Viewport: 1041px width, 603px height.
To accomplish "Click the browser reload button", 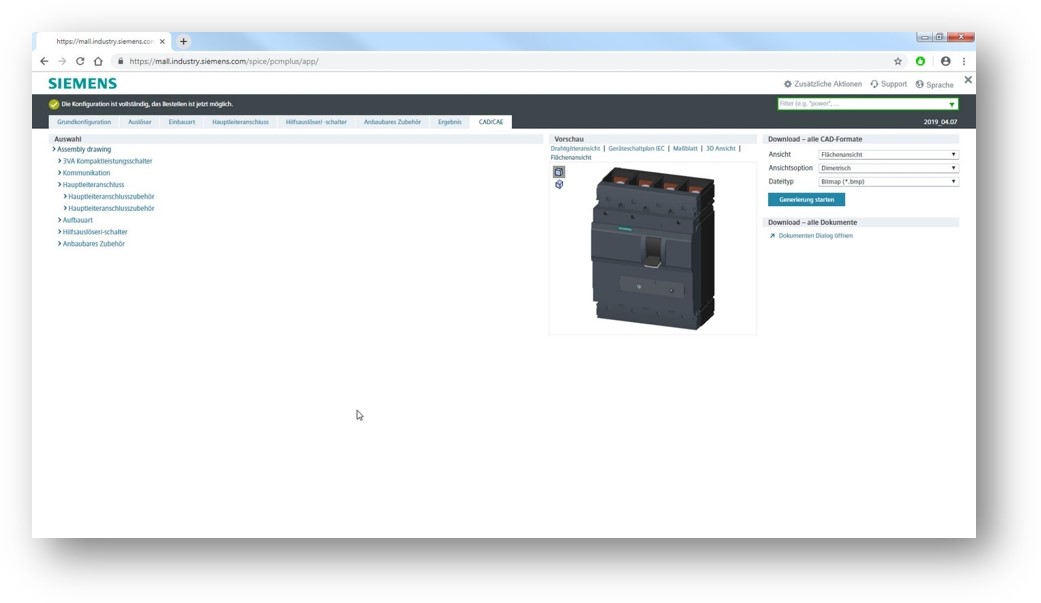I will (x=80, y=61).
